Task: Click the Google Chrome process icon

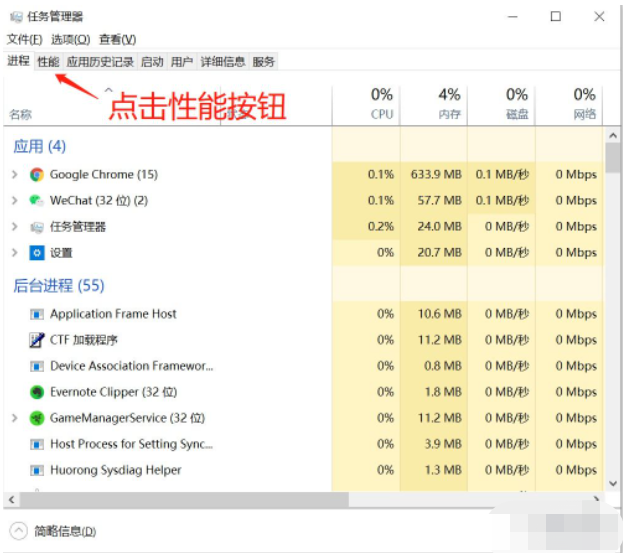Action: tap(37, 174)
